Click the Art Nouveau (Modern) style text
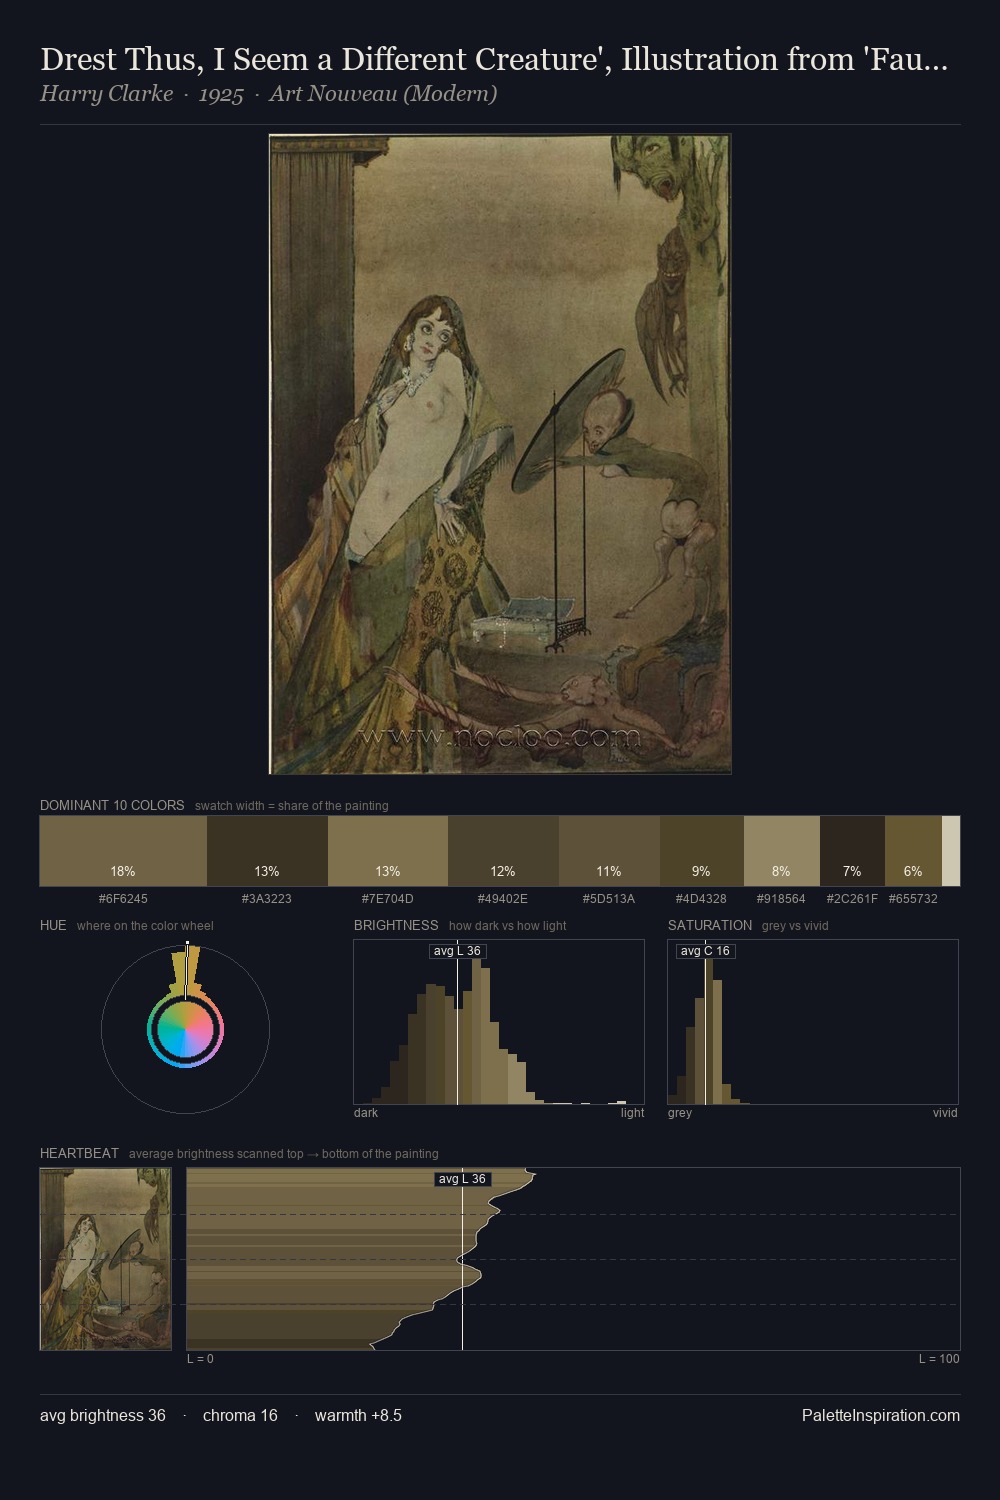The height and width of the screenshot is (1500, 1000). [383, 94]
